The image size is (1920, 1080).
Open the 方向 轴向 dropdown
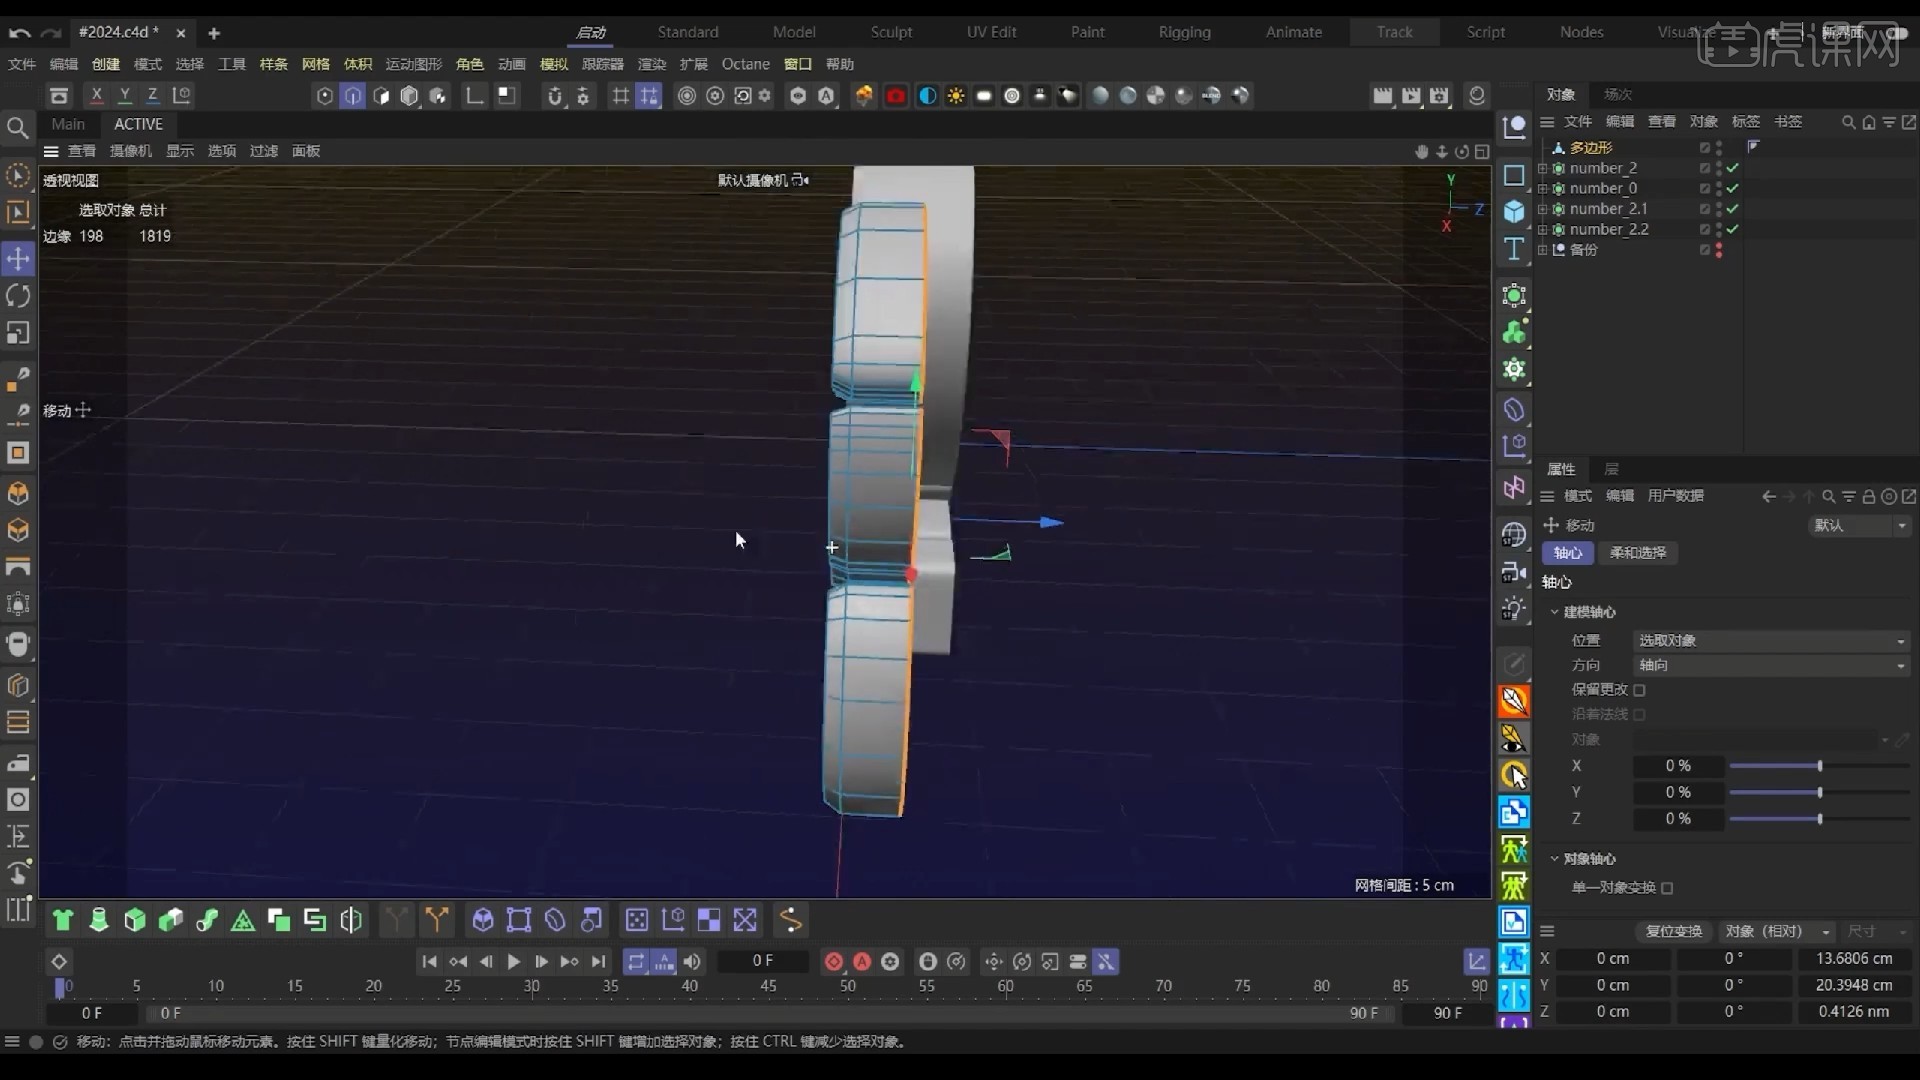click(x=1771, y=666)
